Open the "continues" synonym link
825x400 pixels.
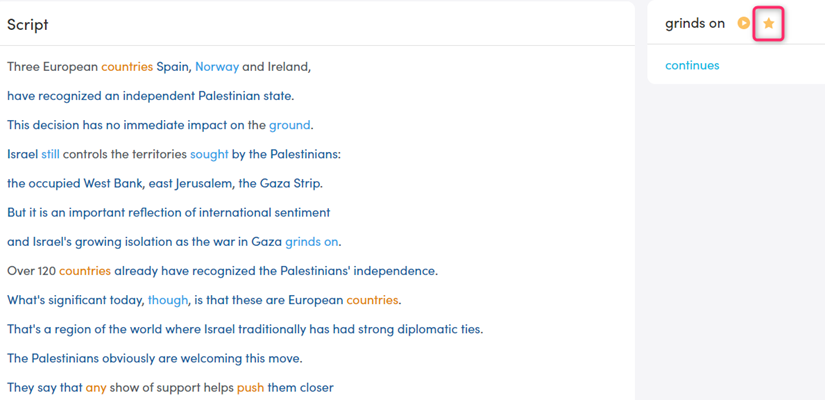tap(692, 65)
